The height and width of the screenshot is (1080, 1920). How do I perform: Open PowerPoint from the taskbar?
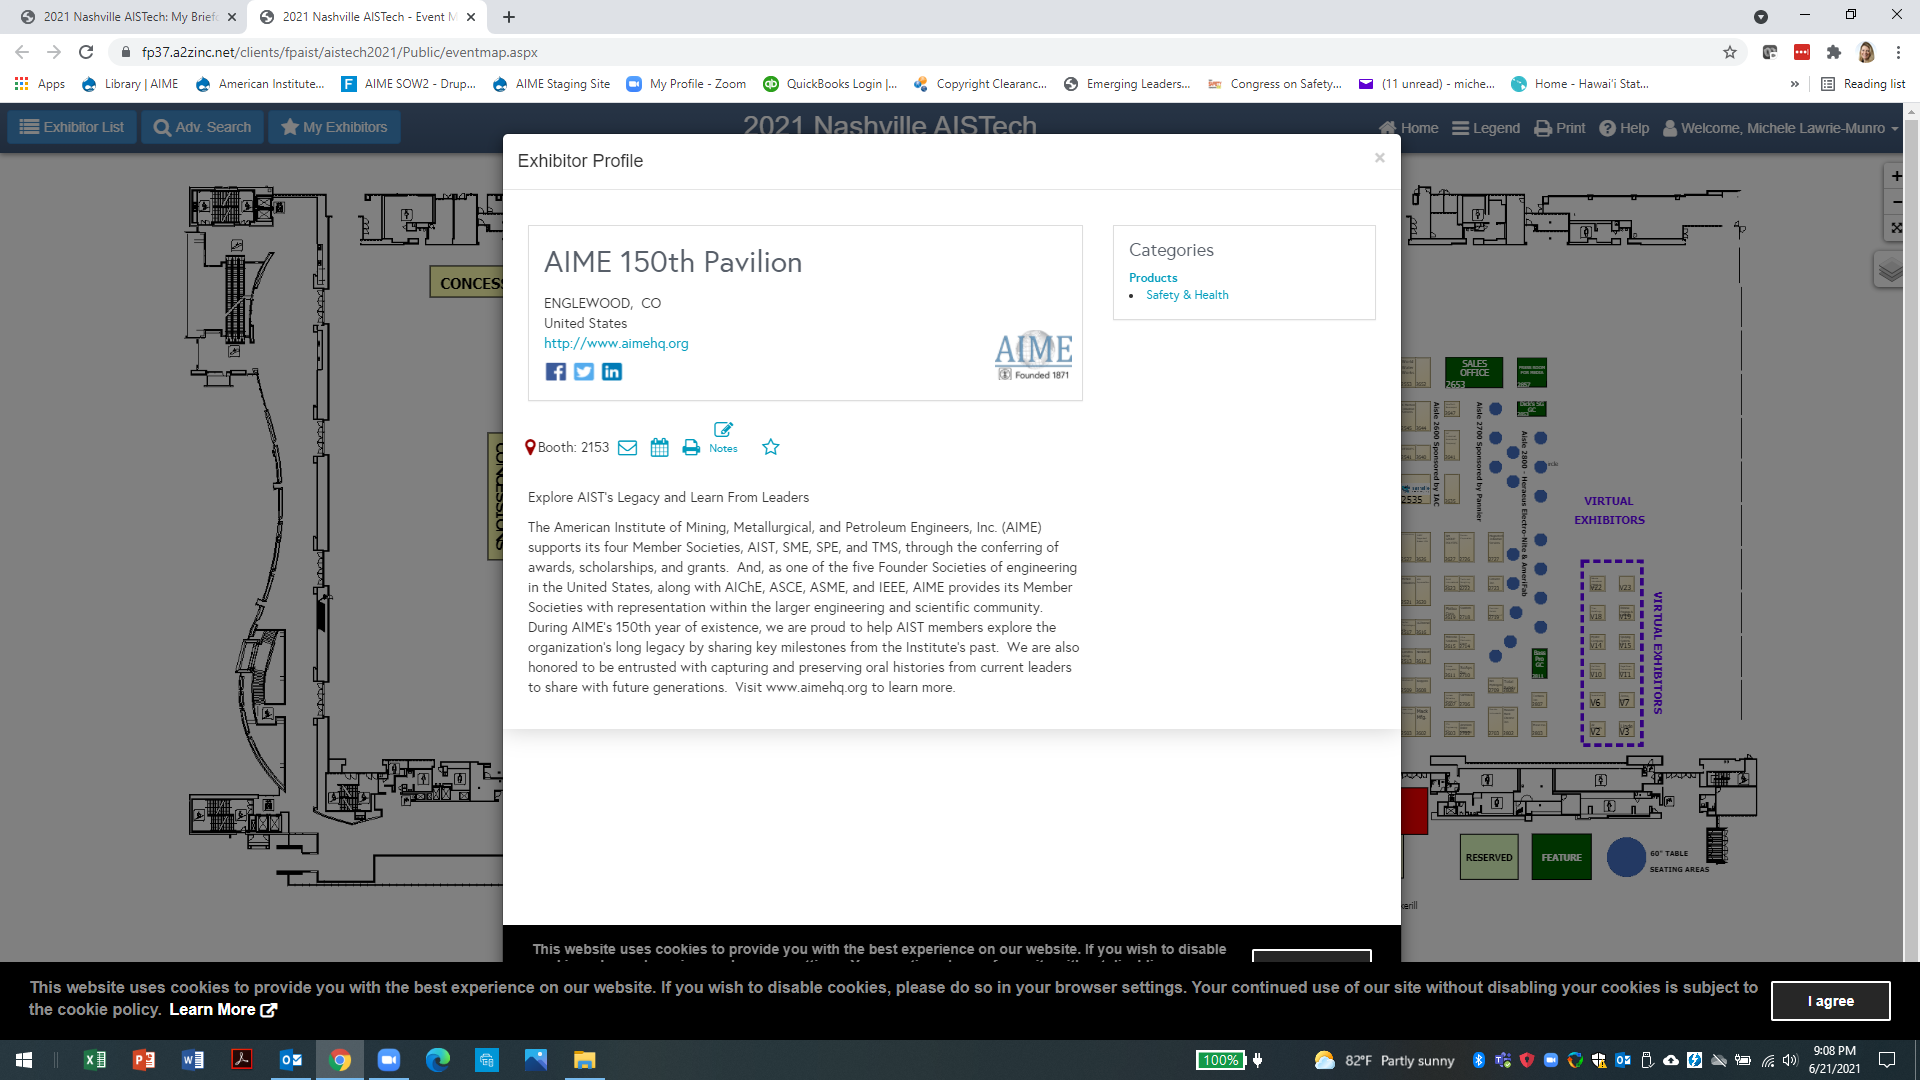pyautogui.click(x=144, y=1060)
